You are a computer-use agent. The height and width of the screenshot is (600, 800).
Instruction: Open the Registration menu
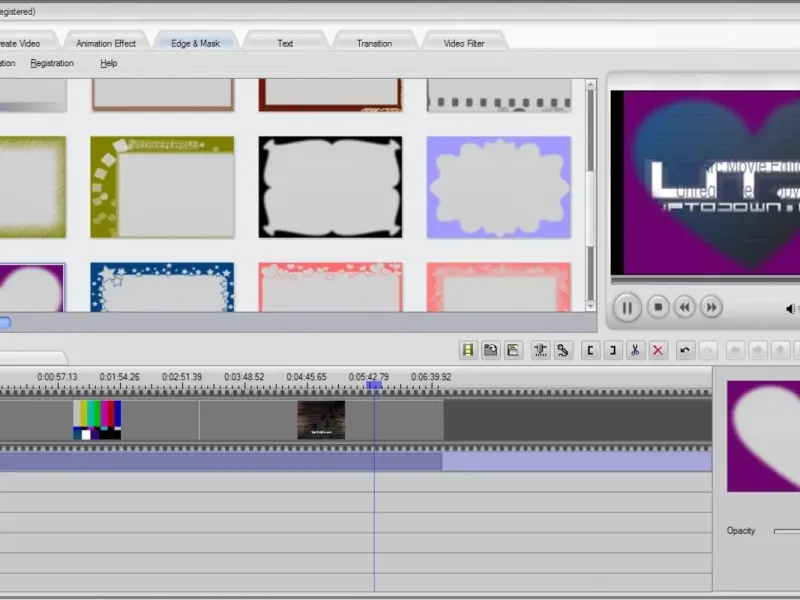52,63
